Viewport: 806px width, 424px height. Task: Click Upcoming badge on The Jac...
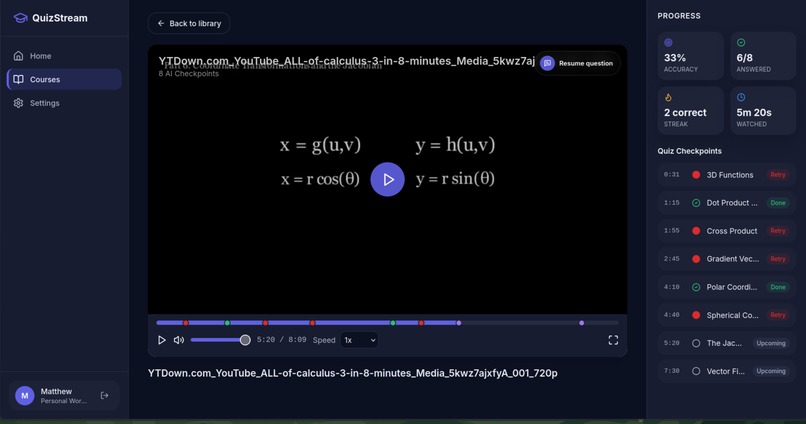coord(771,343)
